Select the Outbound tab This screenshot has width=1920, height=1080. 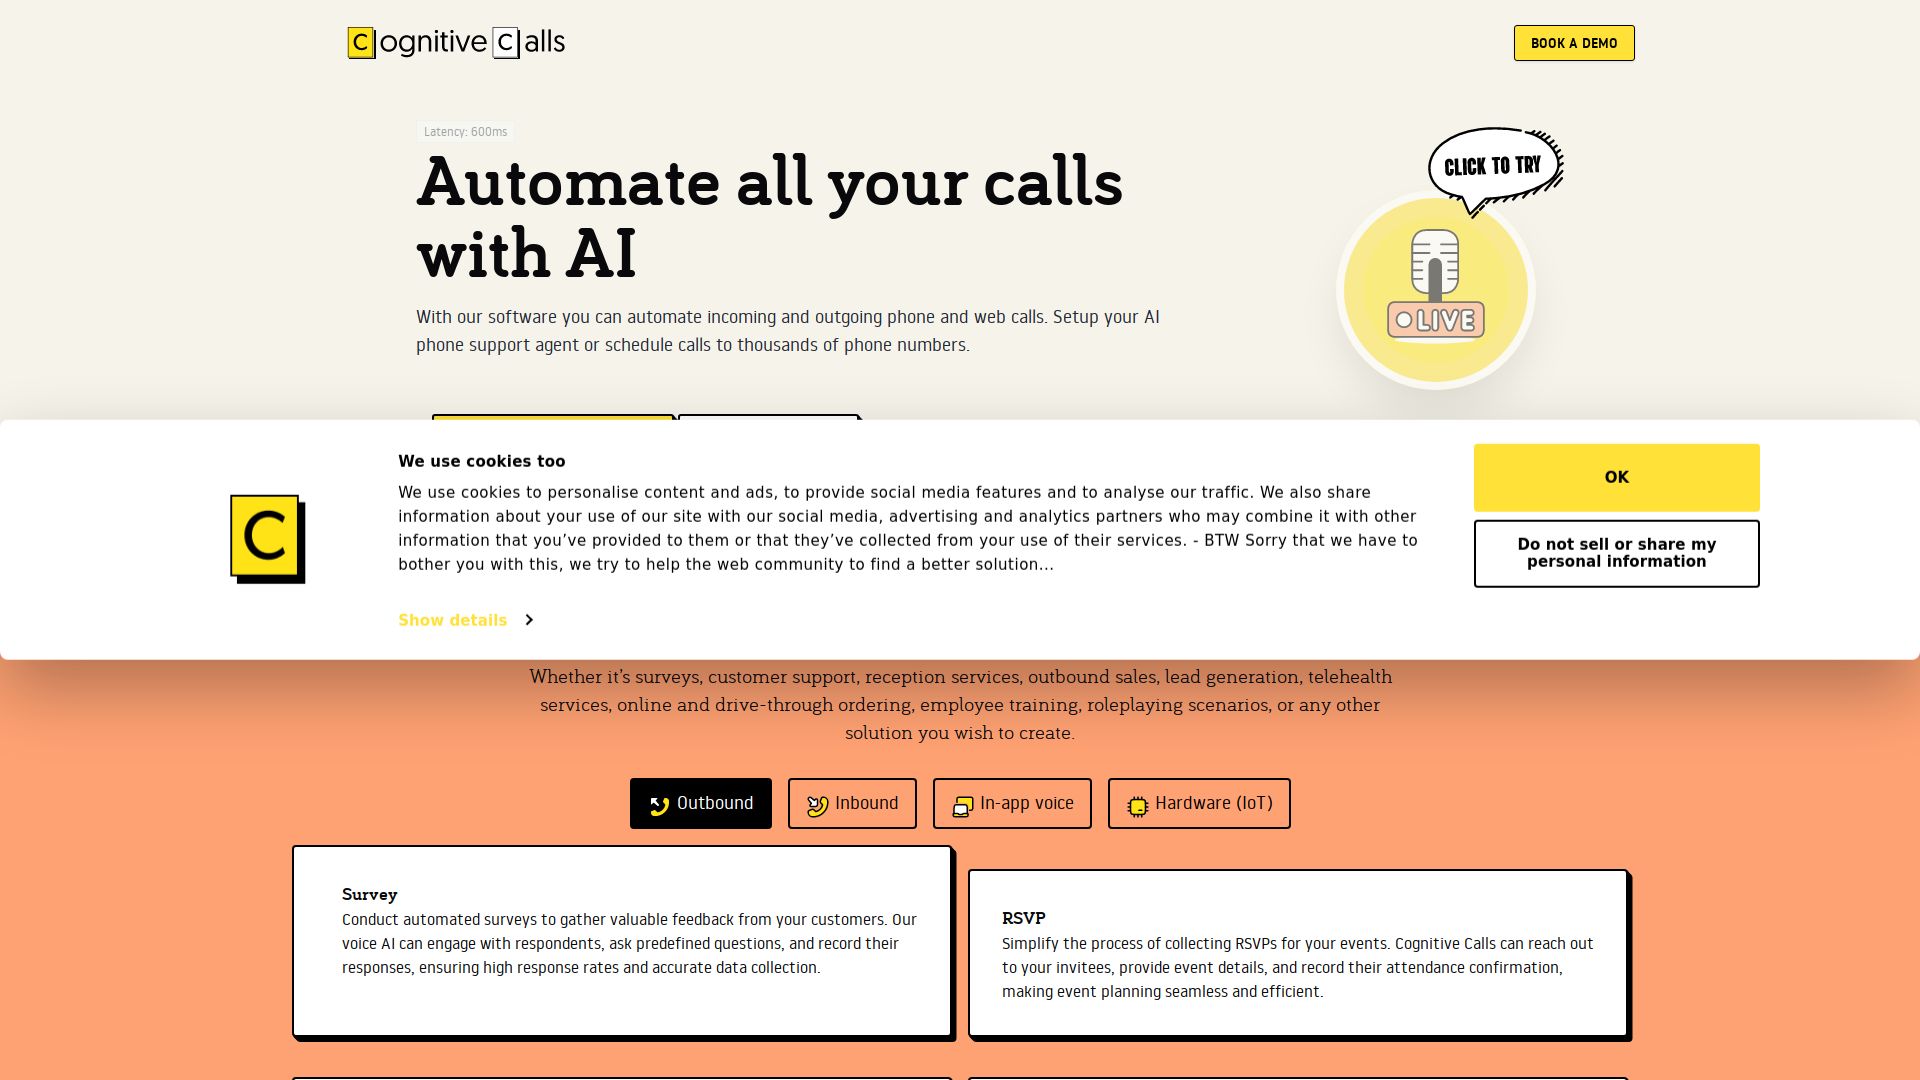click(701, 803)
